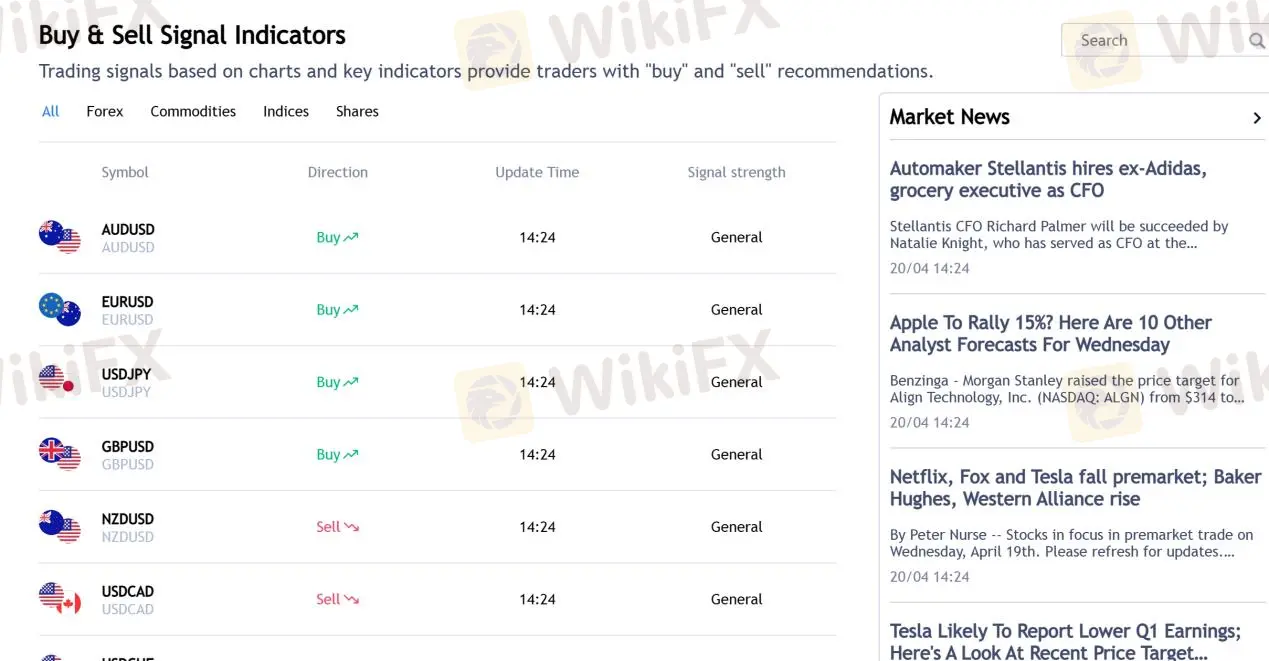
Task: Expand Market News via the right chevron
Action: [x=1257, y=117]
